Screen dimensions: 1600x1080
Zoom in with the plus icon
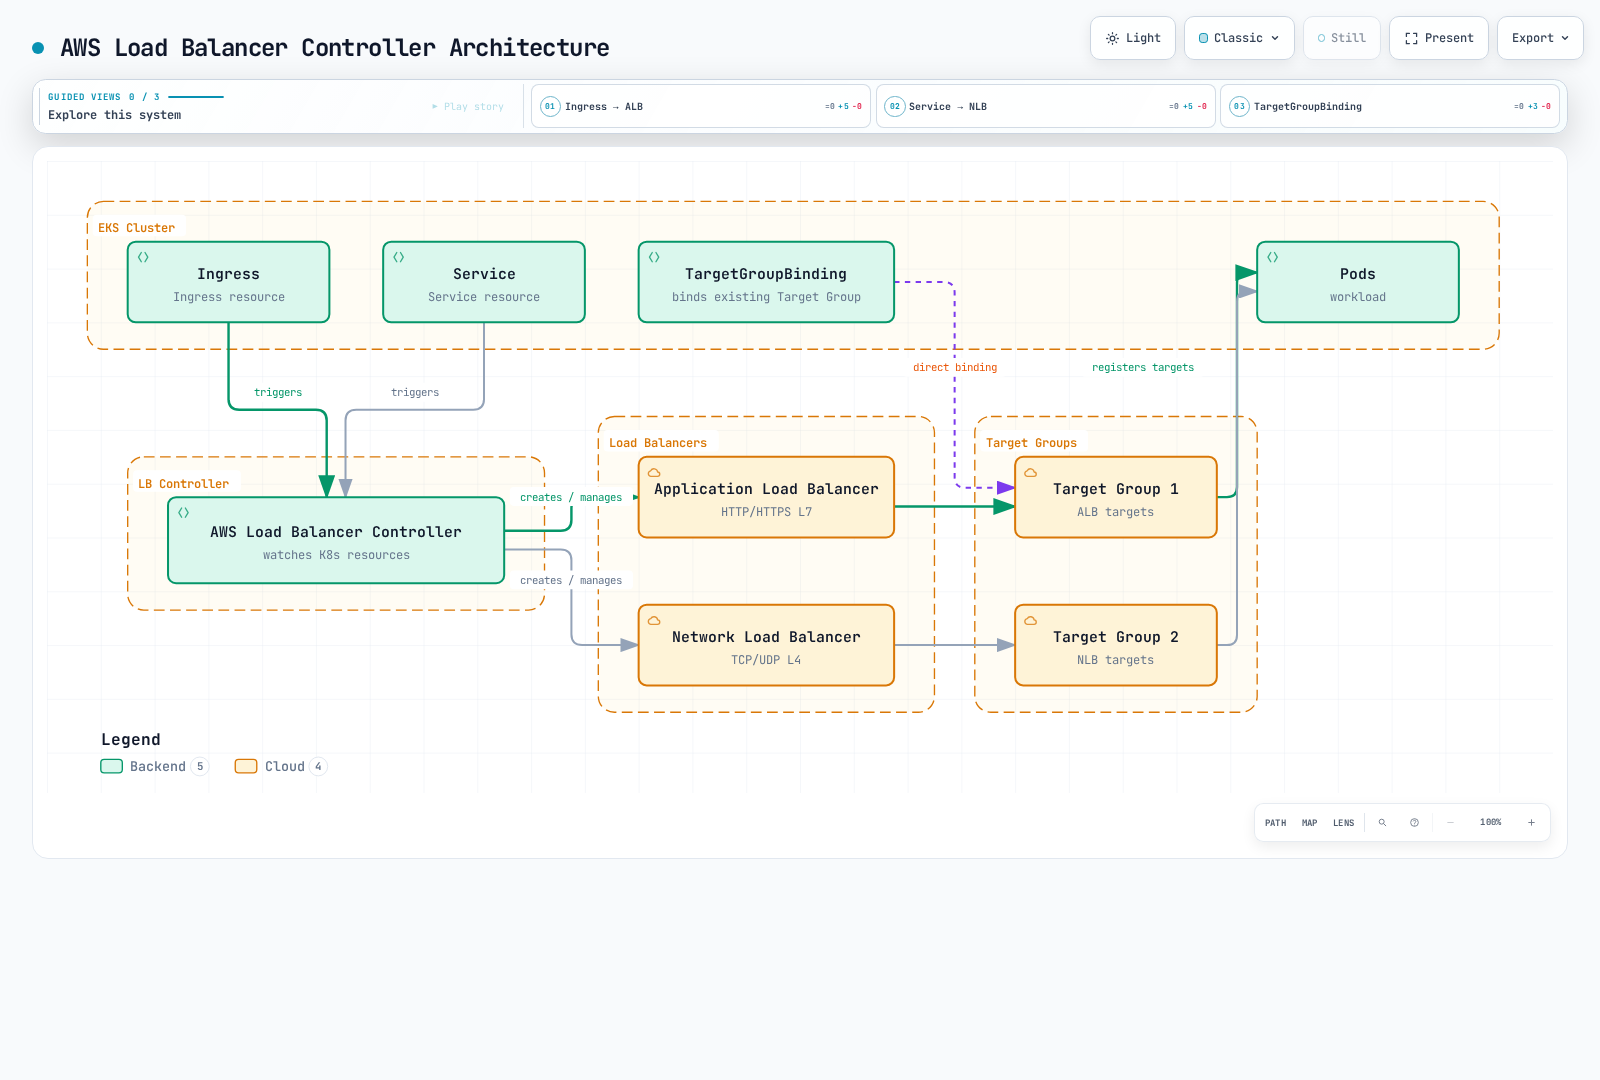pos(1531,823)
